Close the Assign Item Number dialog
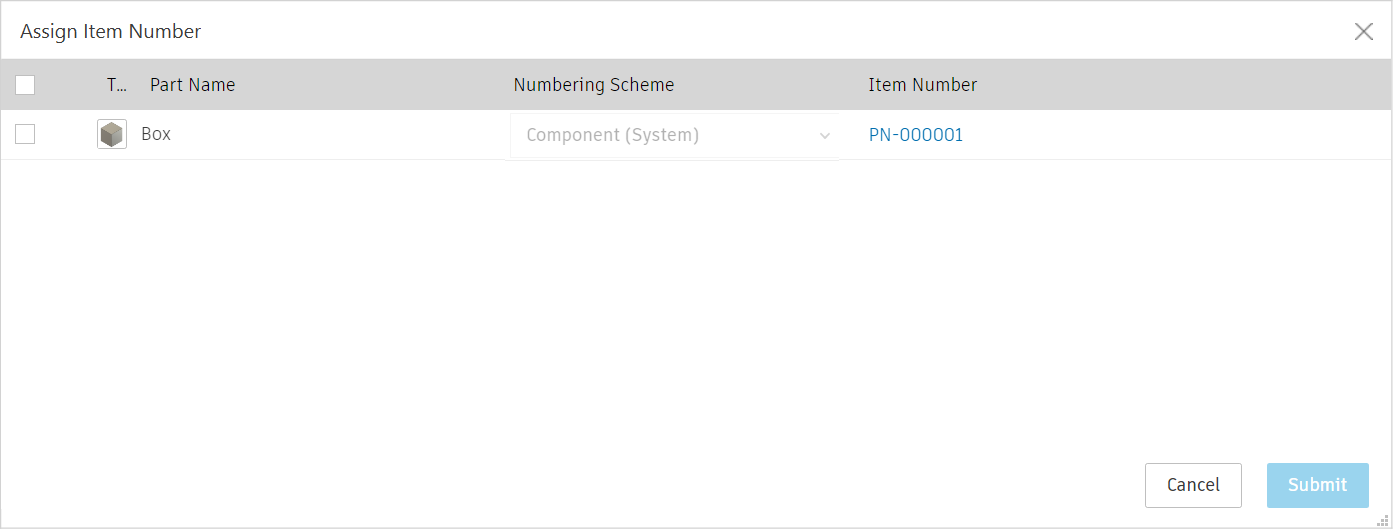Screen dimensions: 1393x529 [x=1363, y=32]
